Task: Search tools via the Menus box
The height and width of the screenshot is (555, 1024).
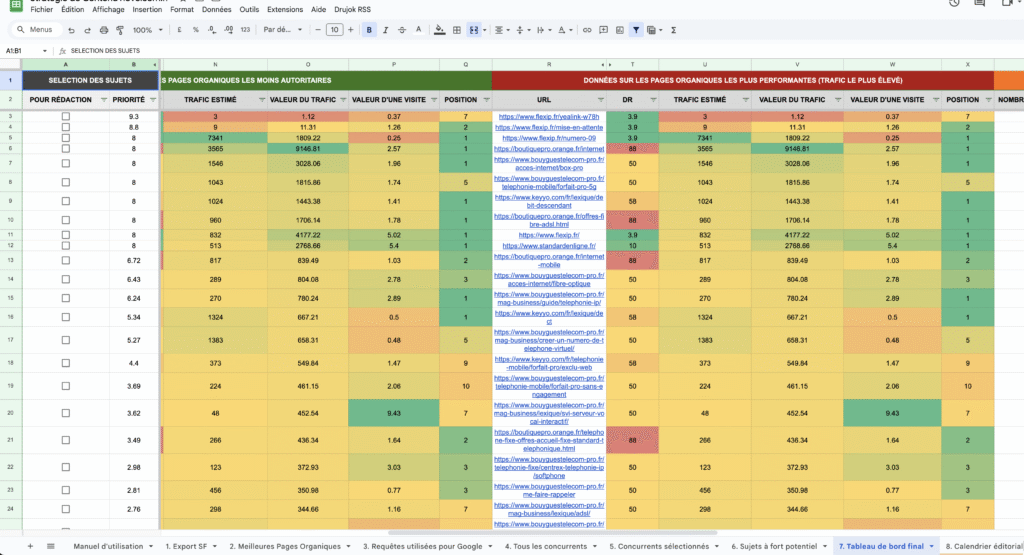Action: 37,30
